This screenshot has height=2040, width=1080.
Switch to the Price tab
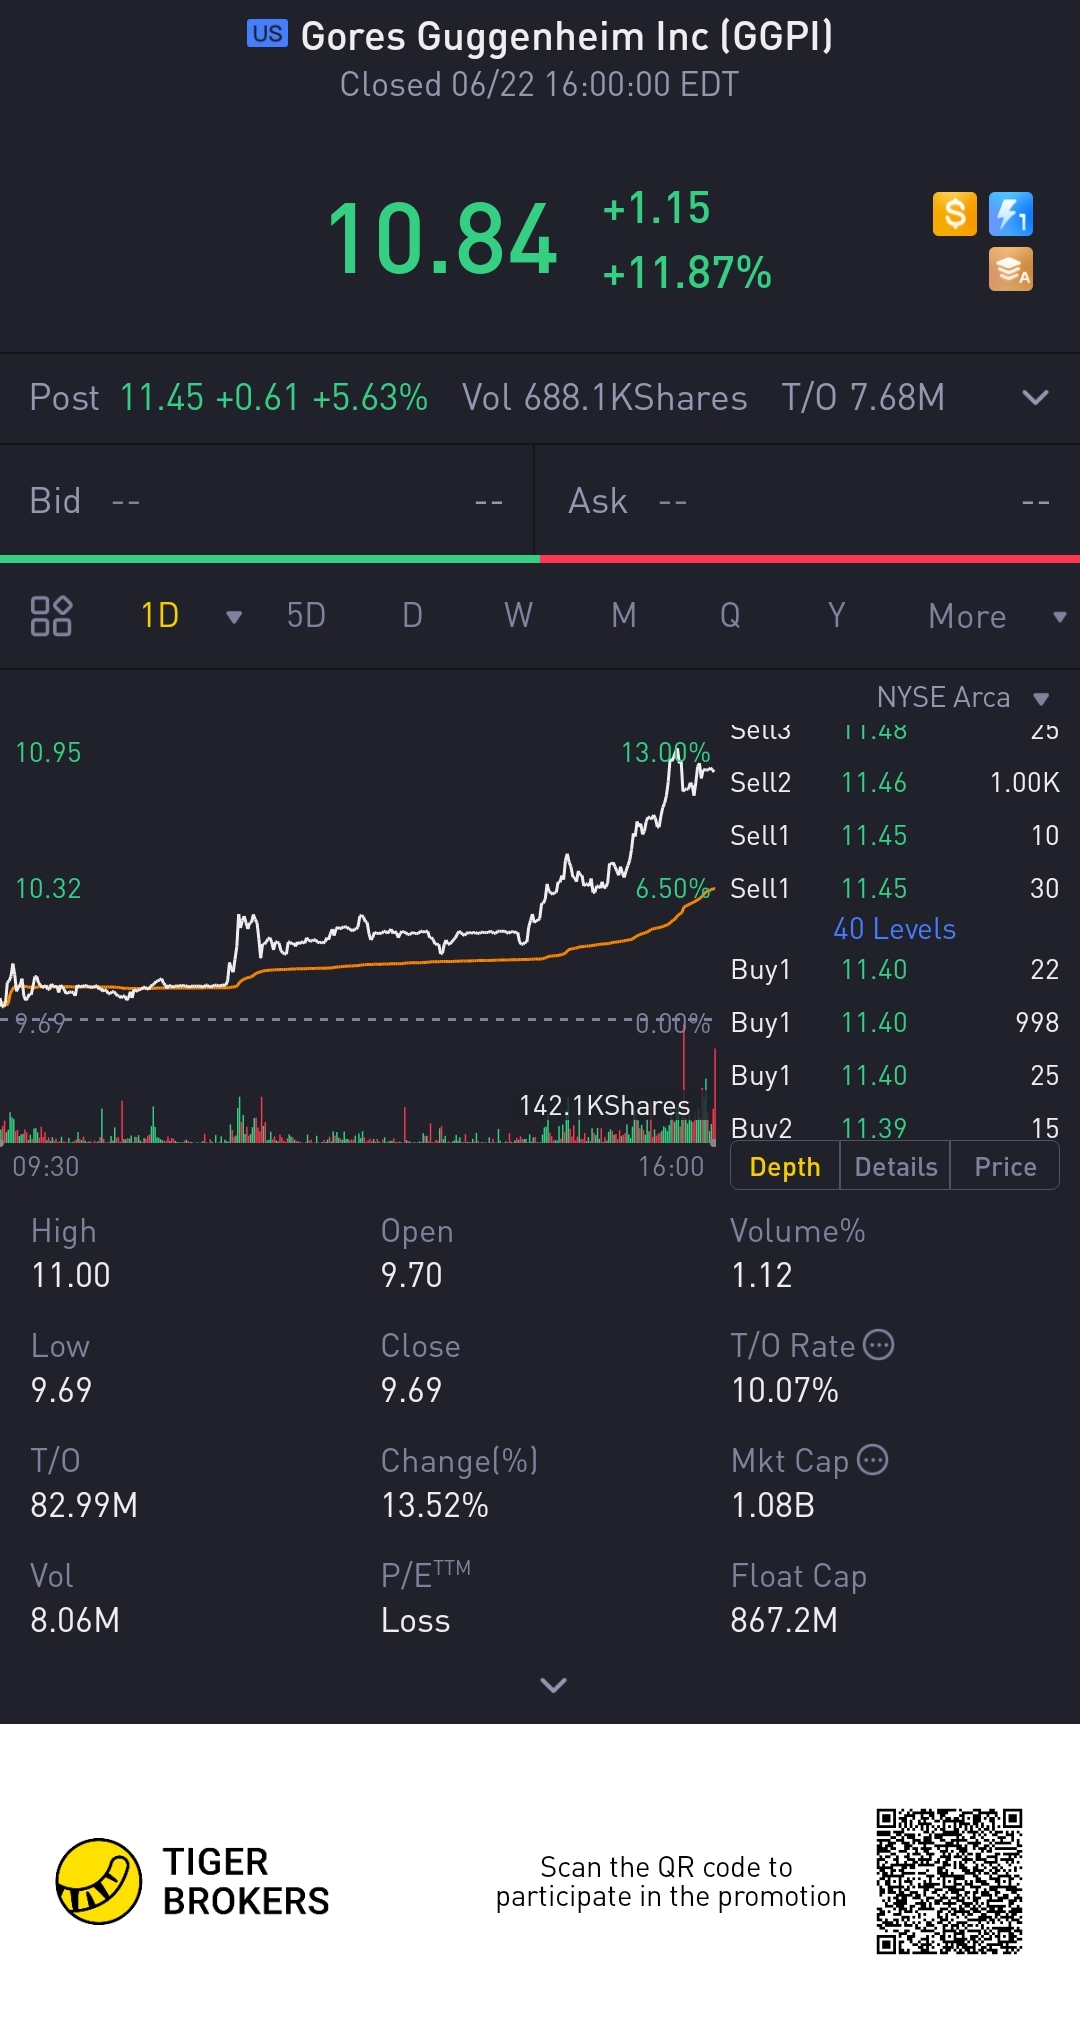(1004, 1167)
